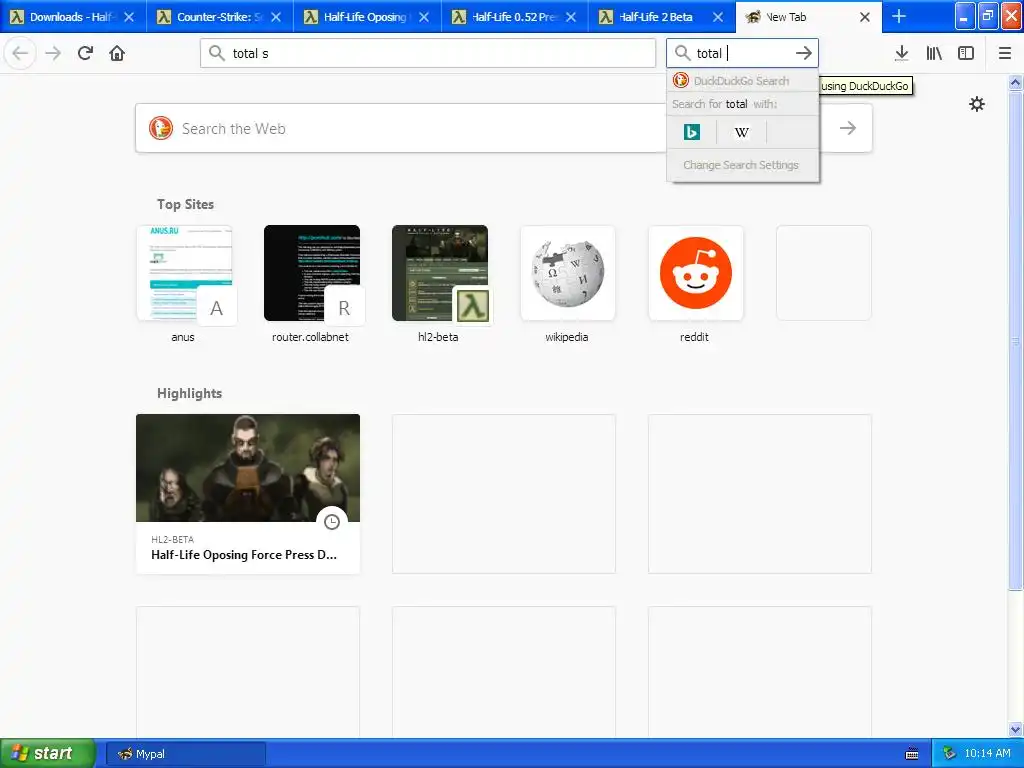Click the DuckDuckGo logo in page search
The width and height of the screenshot is (1024, 768).
pos(161,128)
